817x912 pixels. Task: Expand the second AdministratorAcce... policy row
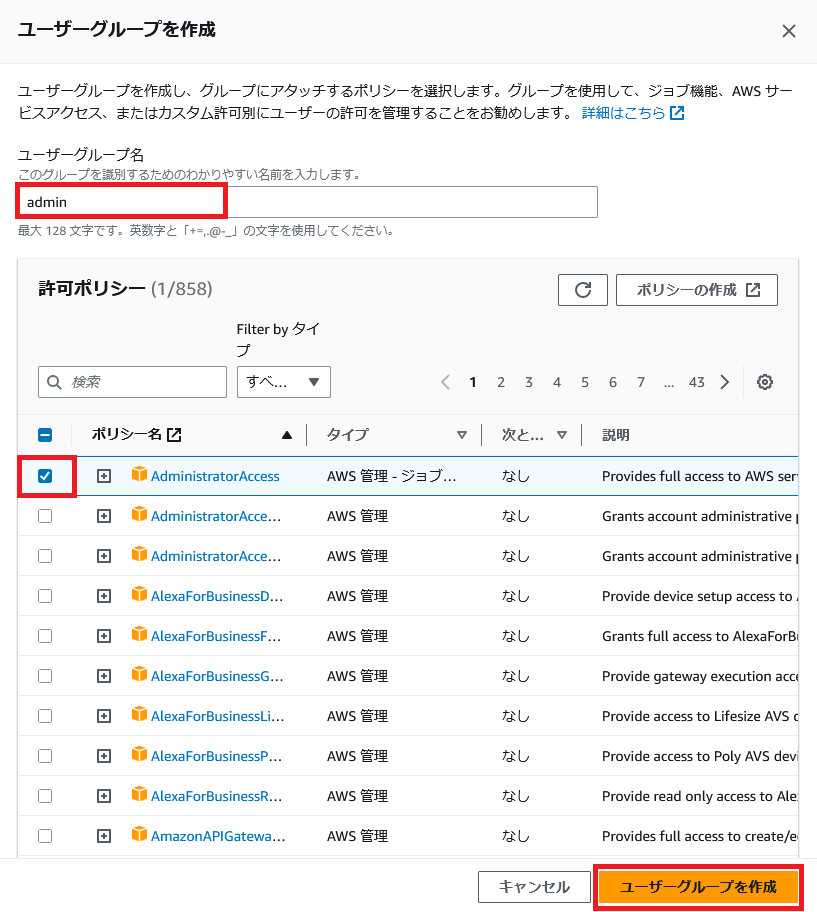pos(104,516)
